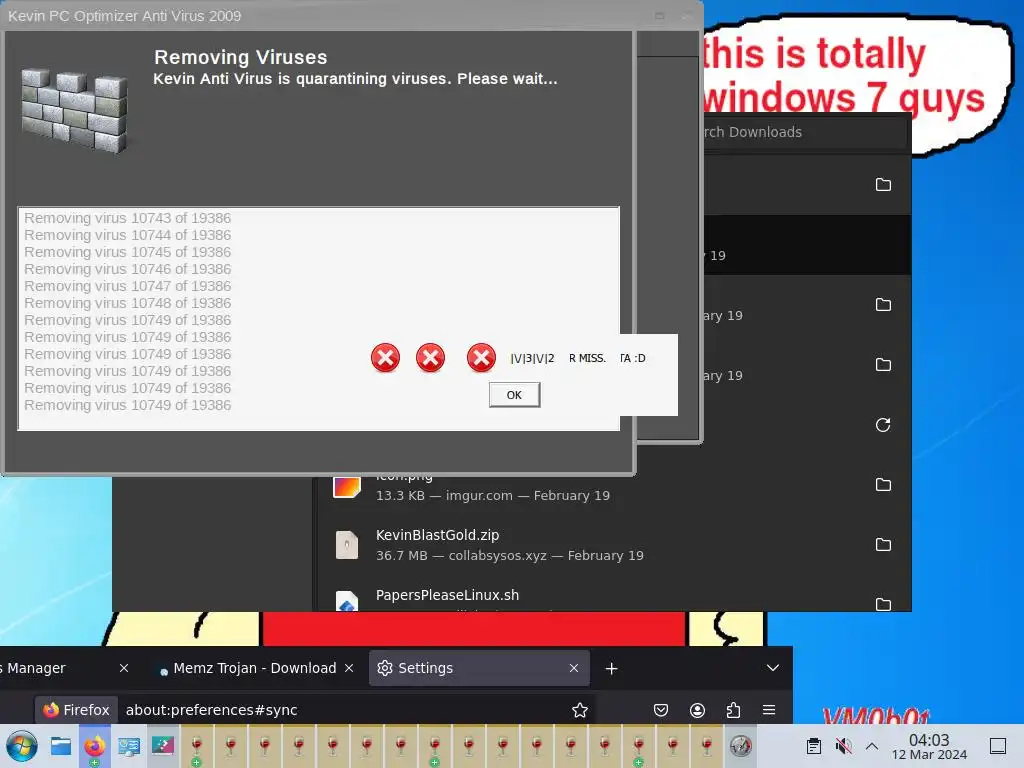Bookmark this page with the star icon
The width and height of the screenshot is (1024, 768).
pos(579,710)
